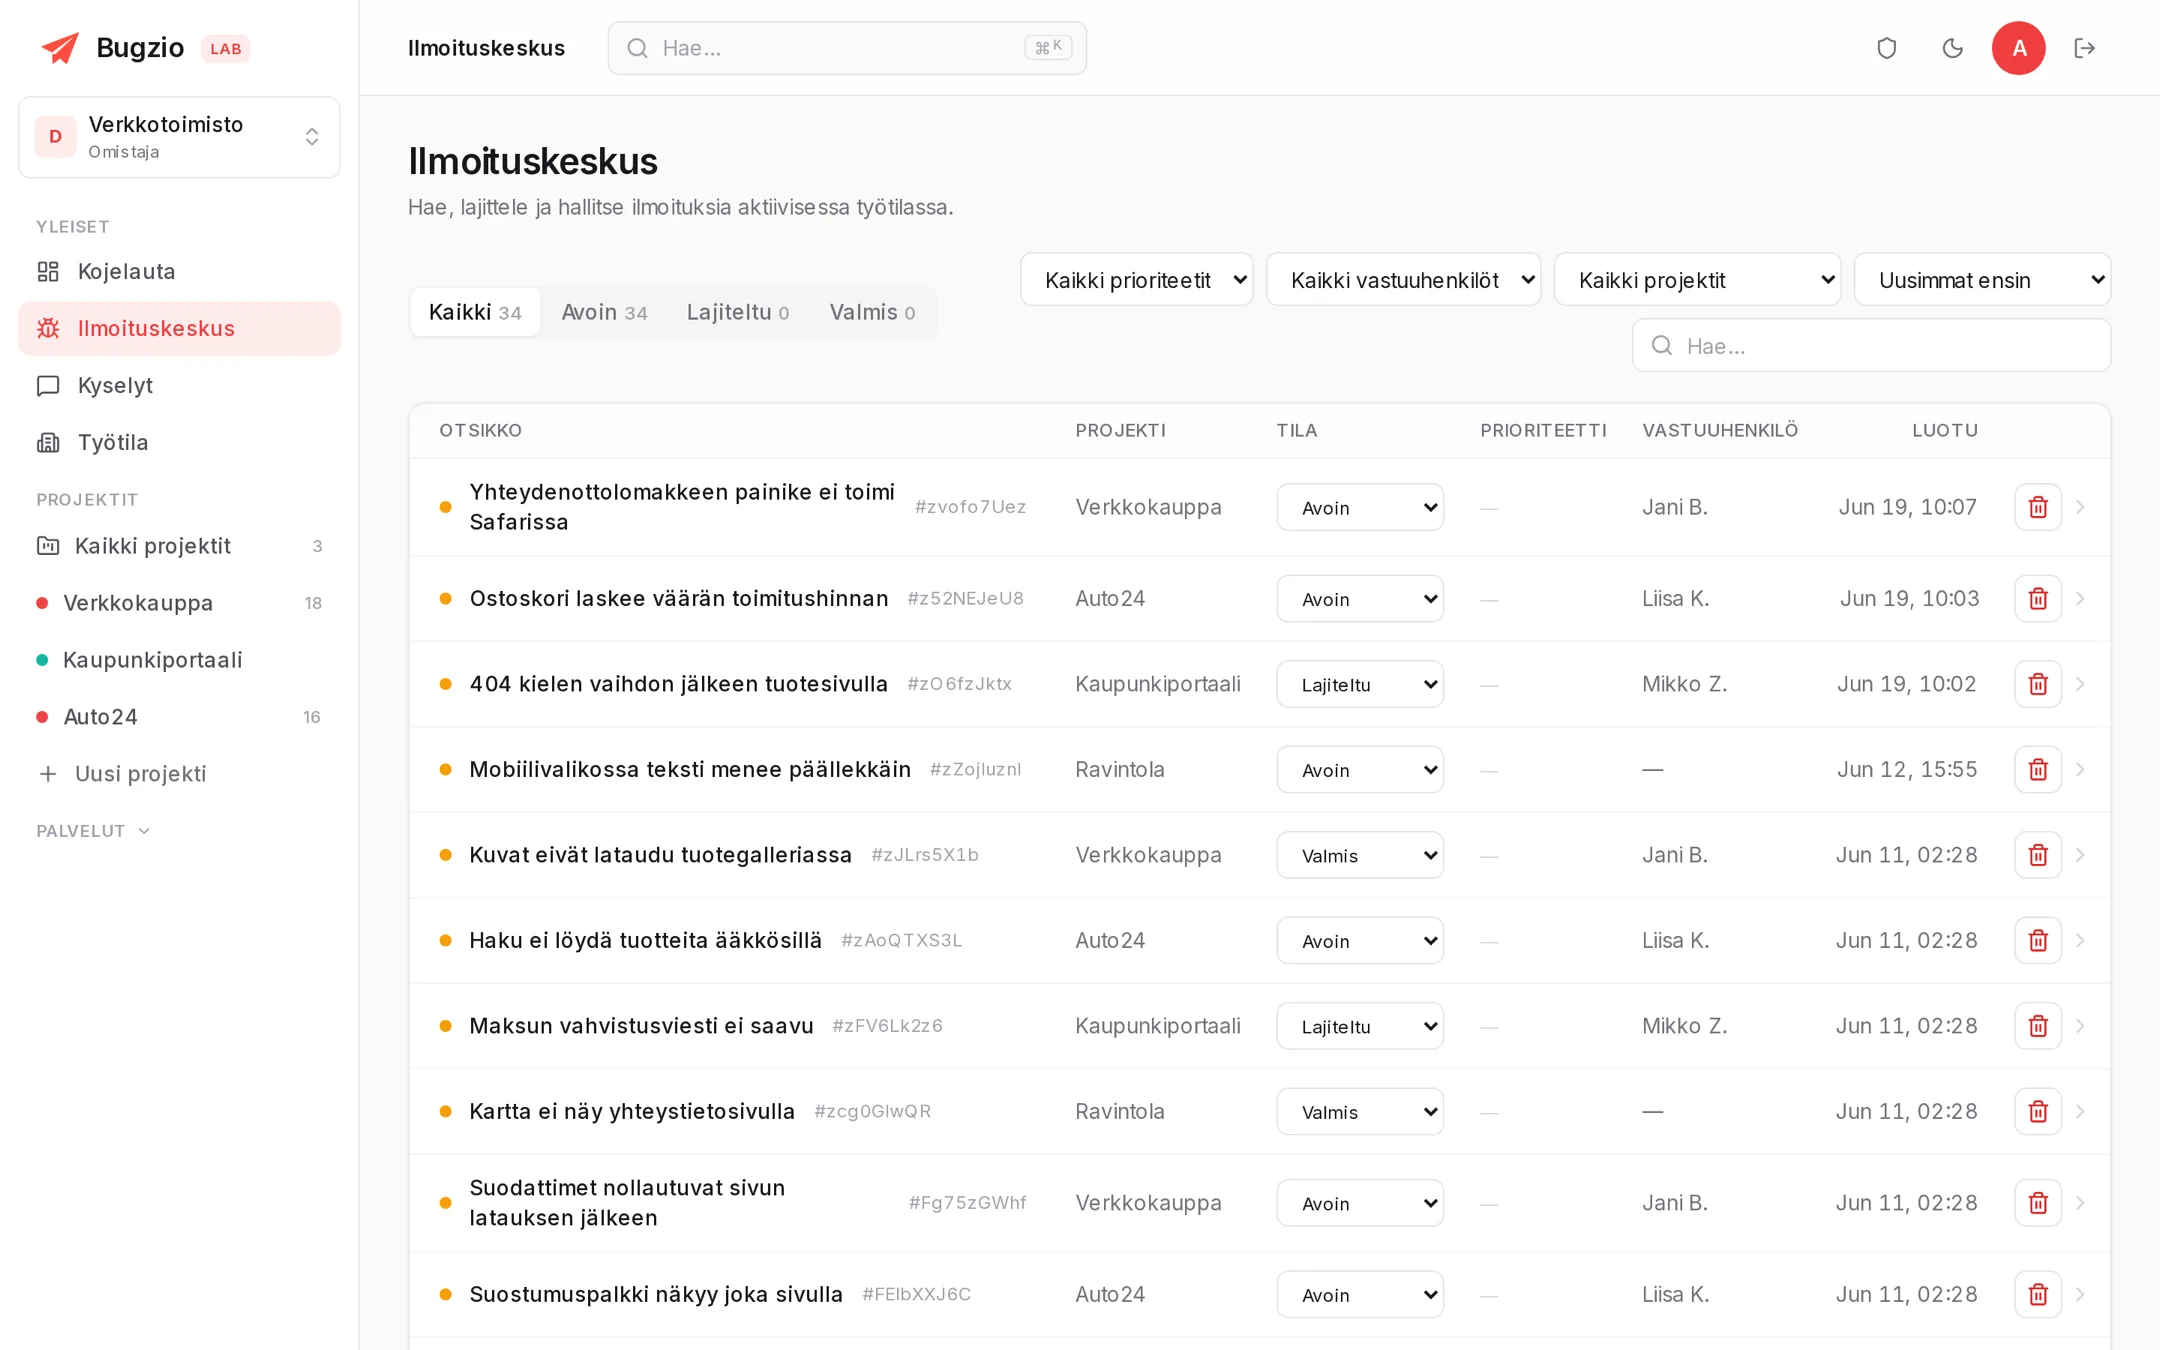Open details chevron for Kartta ei näy row
The height and width of the screenshot is (1350, 2160).
2080,1111
